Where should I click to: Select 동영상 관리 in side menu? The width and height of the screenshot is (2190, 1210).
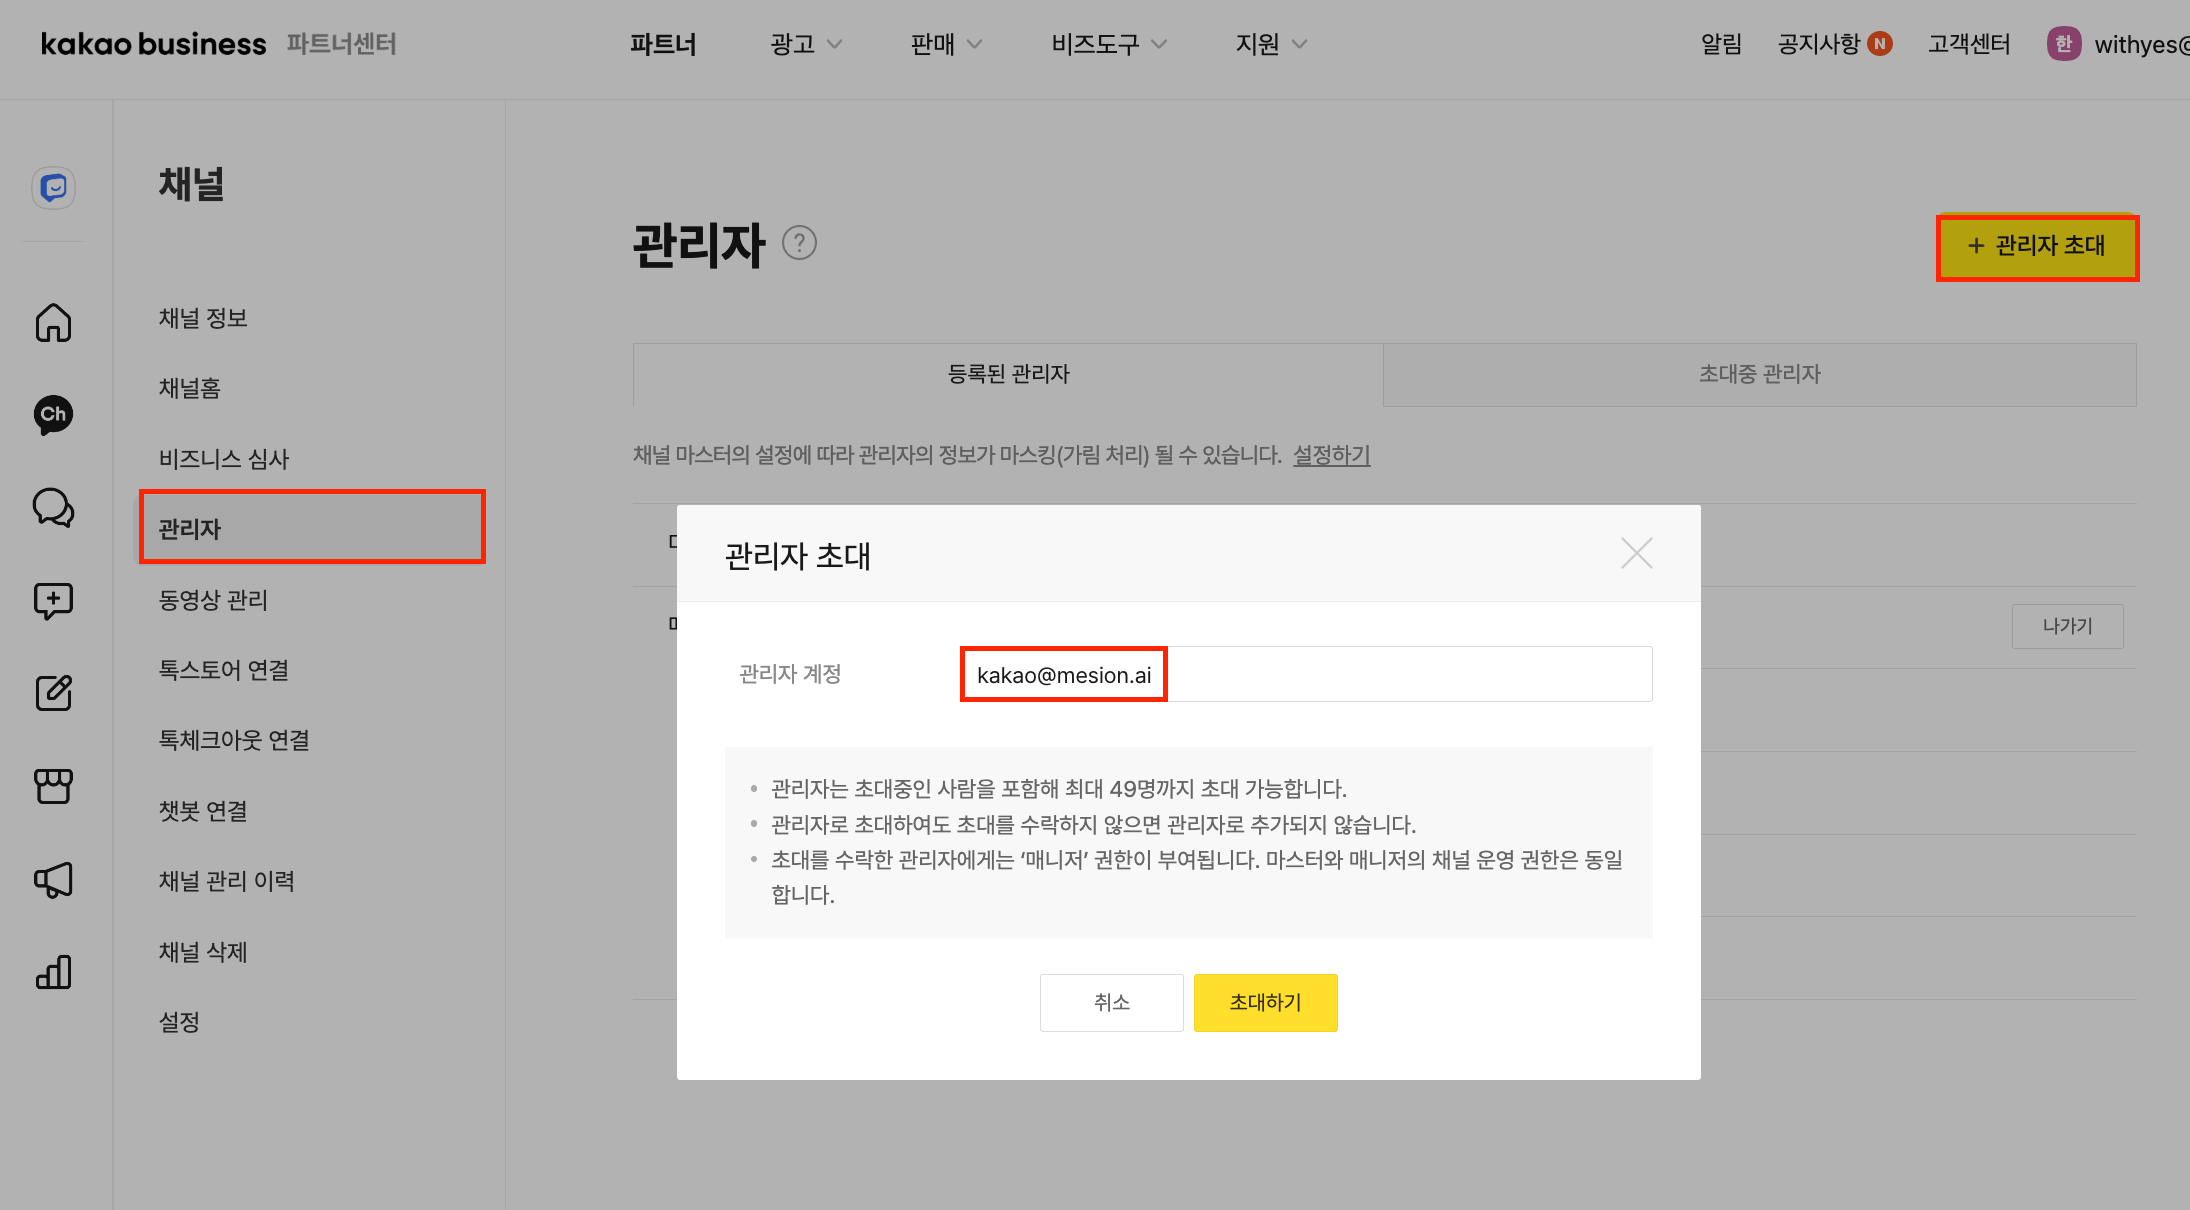(x=213, y=600)
